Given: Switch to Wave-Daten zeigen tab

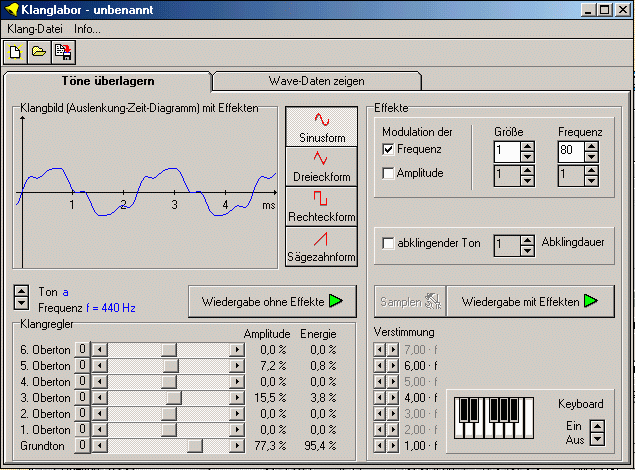Looking at the screenshot, I should pos(316,80).
